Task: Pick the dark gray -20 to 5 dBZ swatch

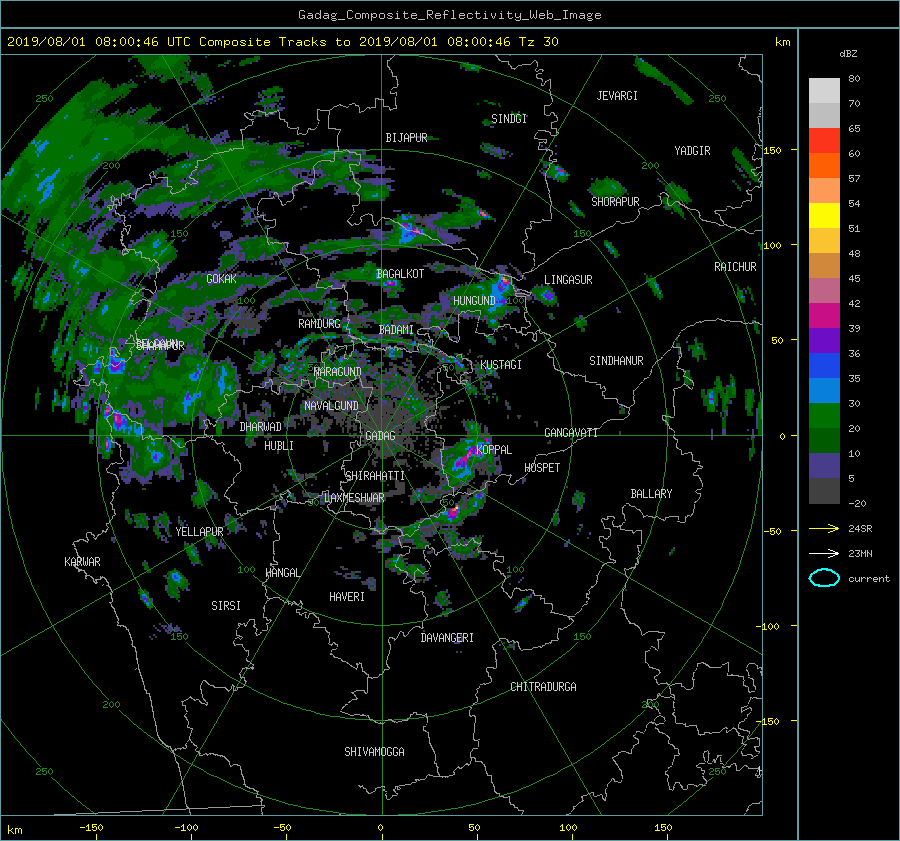Action: tap(824, 491)
